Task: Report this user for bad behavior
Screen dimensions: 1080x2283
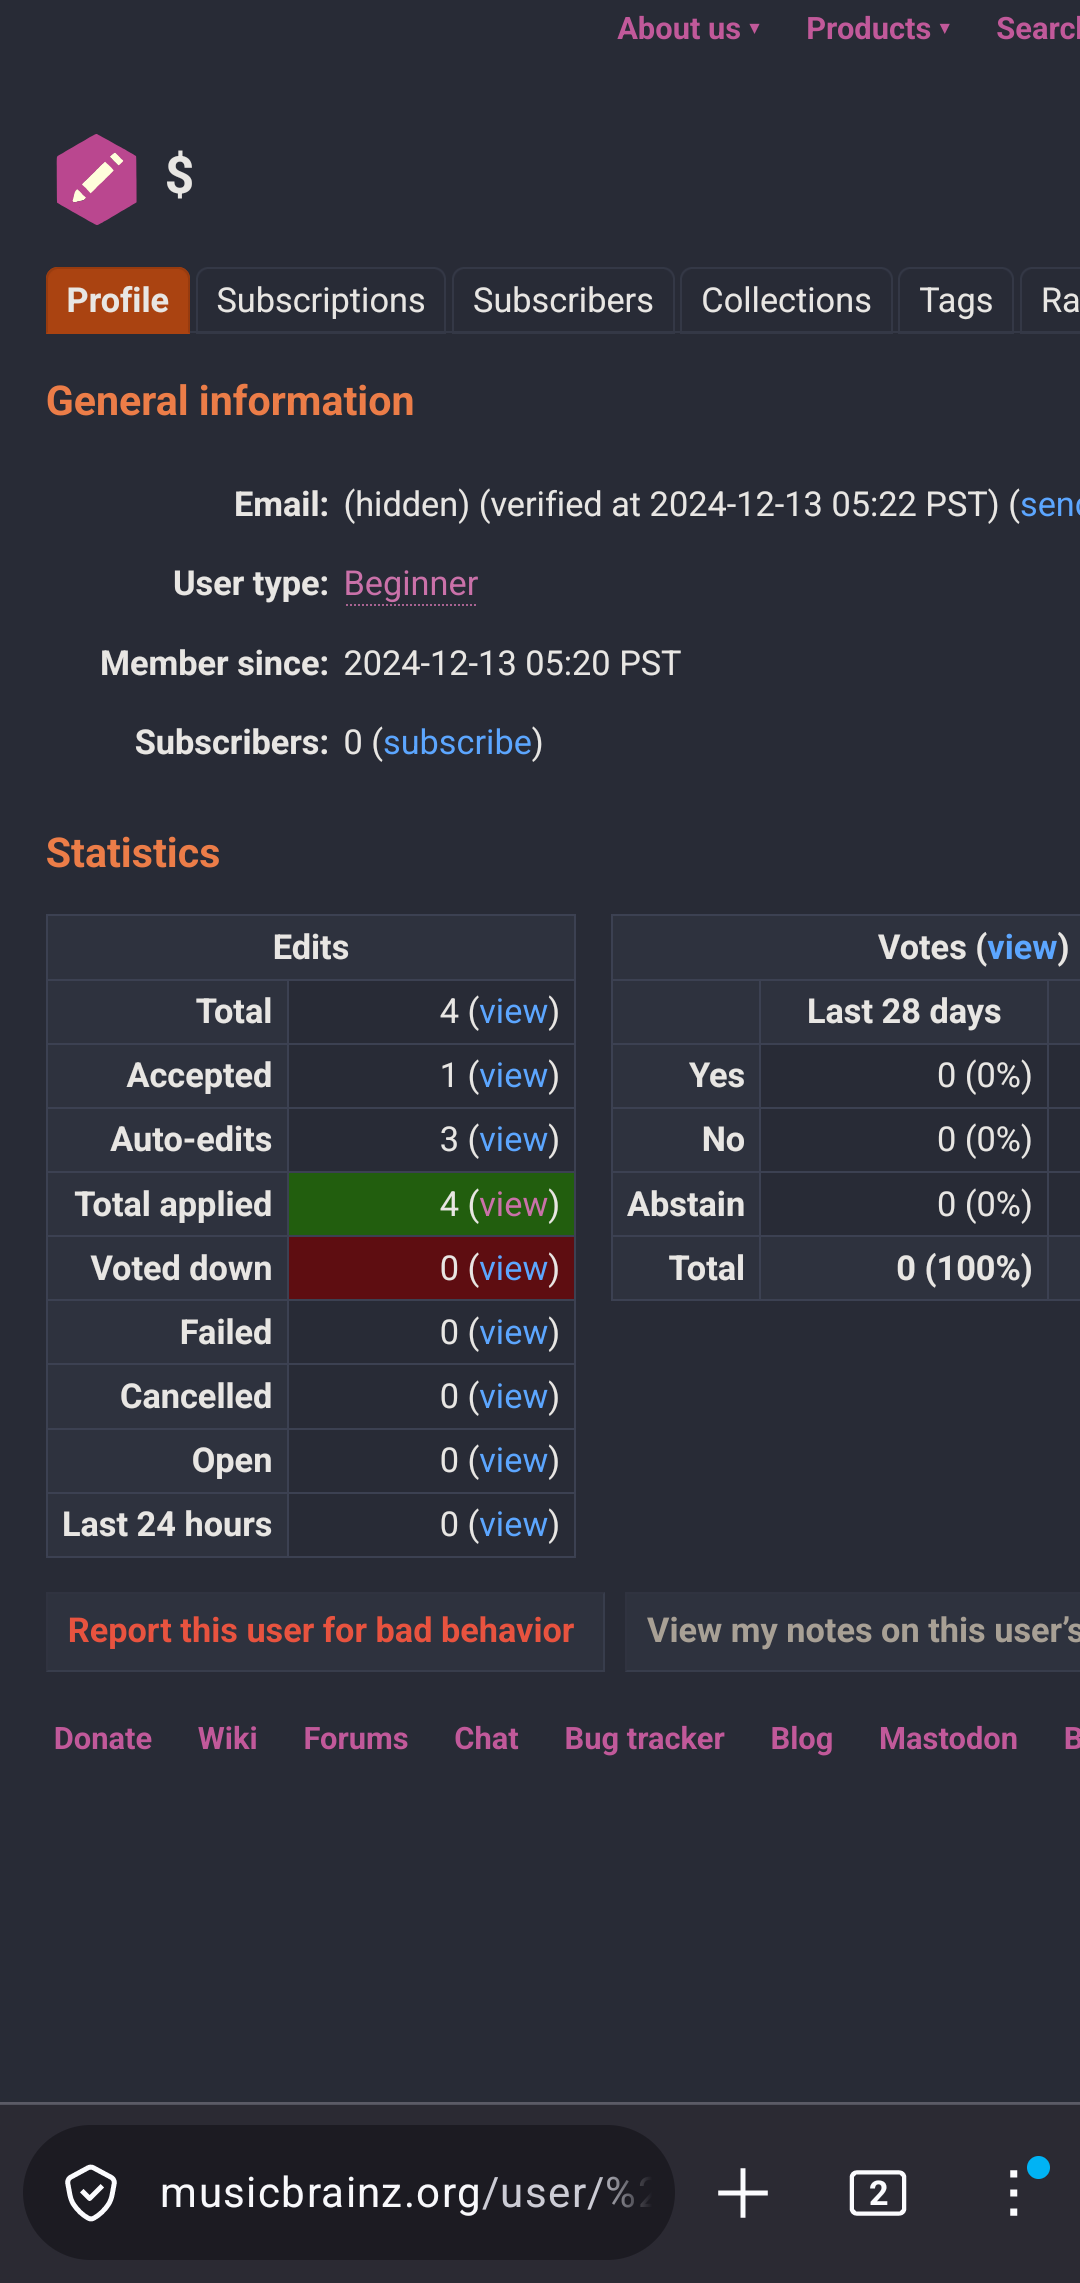Action: click(x=321, y=1631)
